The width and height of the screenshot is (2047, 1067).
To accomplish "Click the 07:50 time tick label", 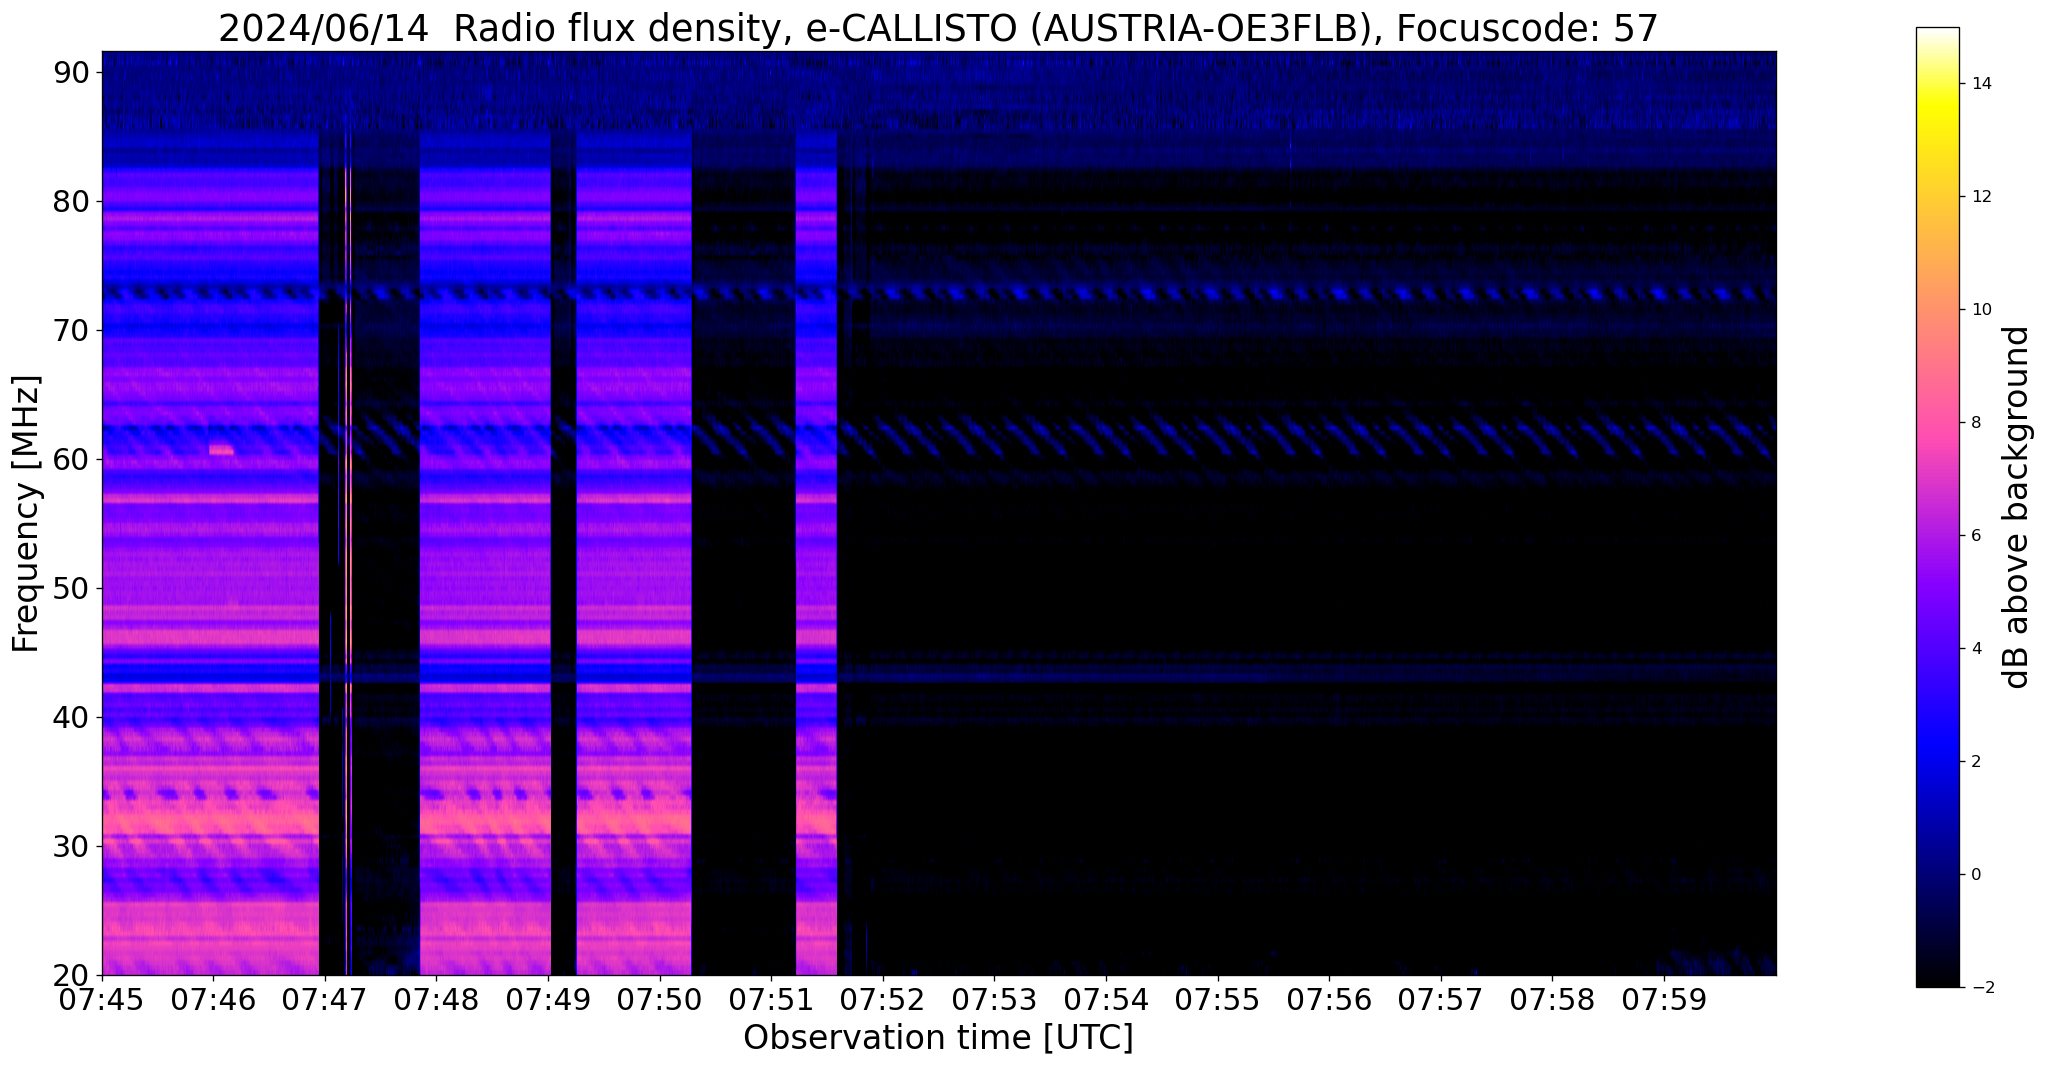I will coord(660,999).
